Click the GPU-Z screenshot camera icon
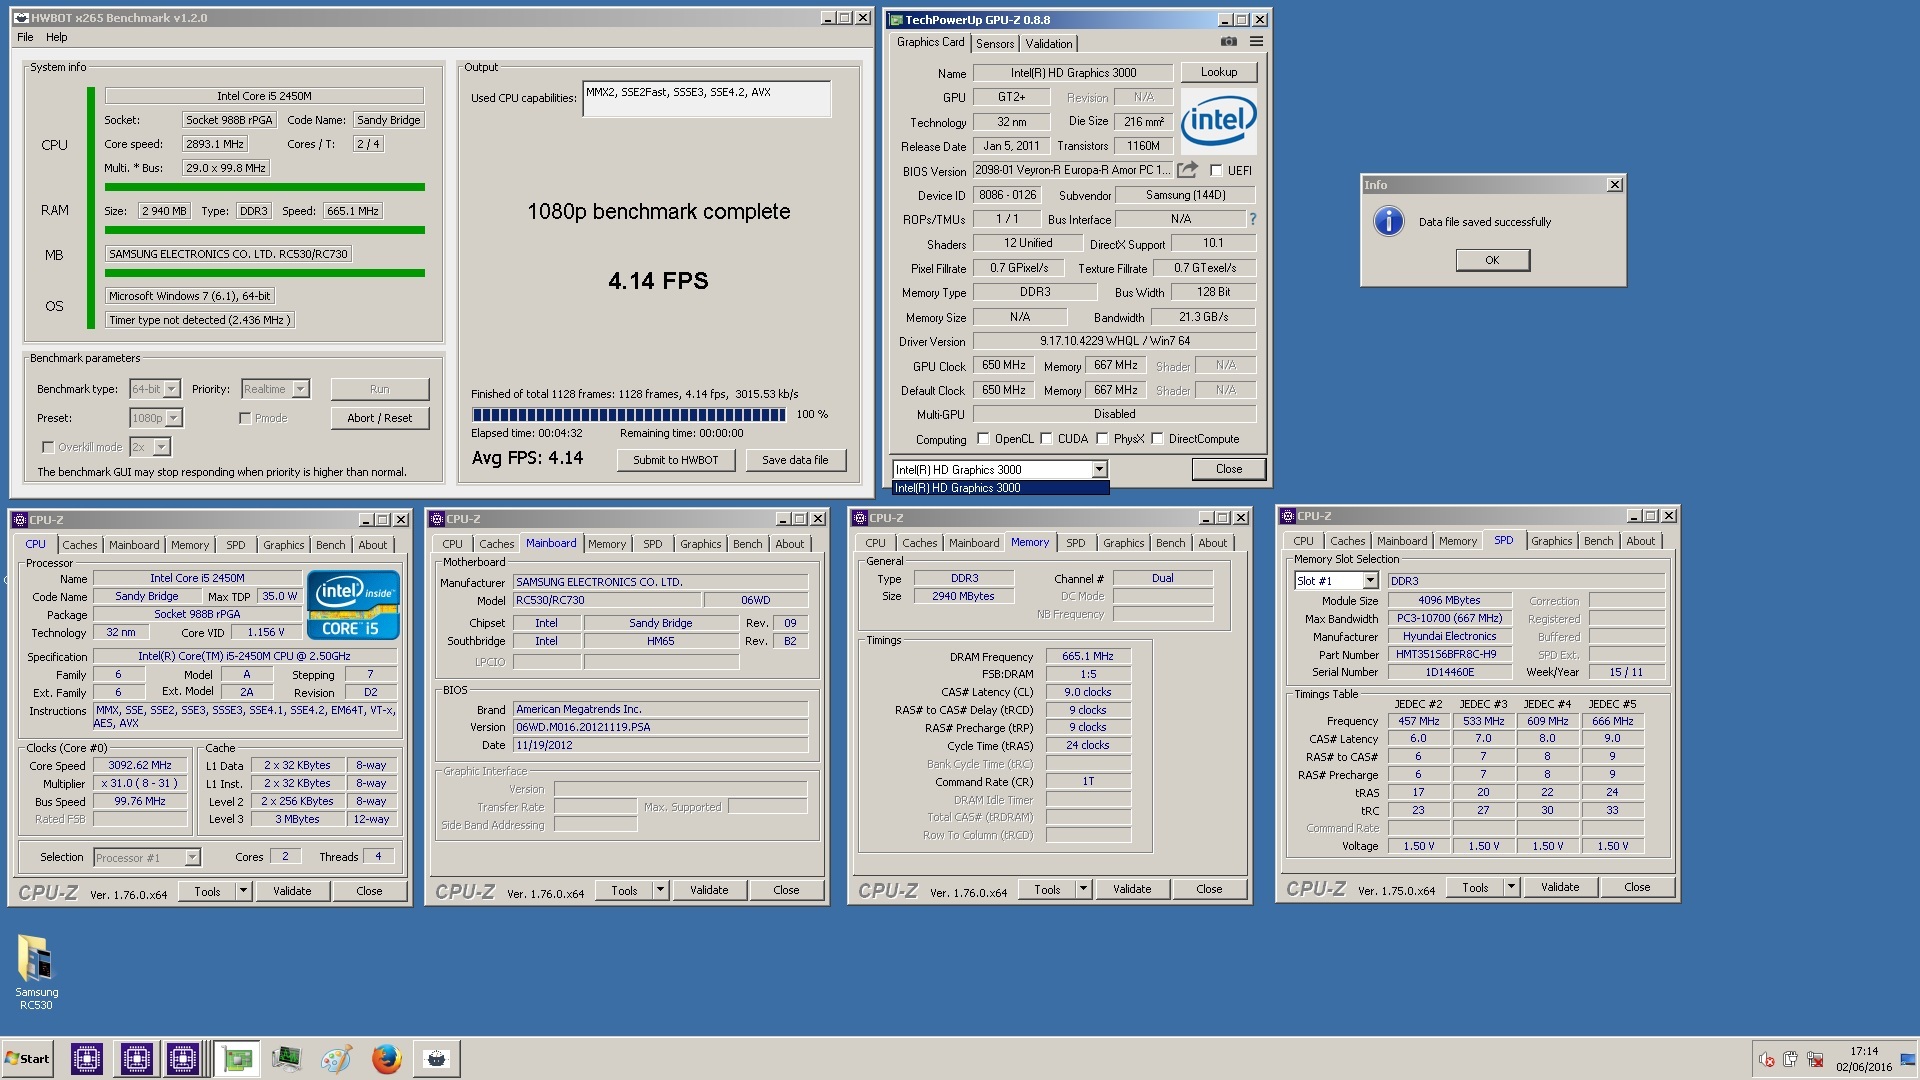 (x=1229, y=42)
